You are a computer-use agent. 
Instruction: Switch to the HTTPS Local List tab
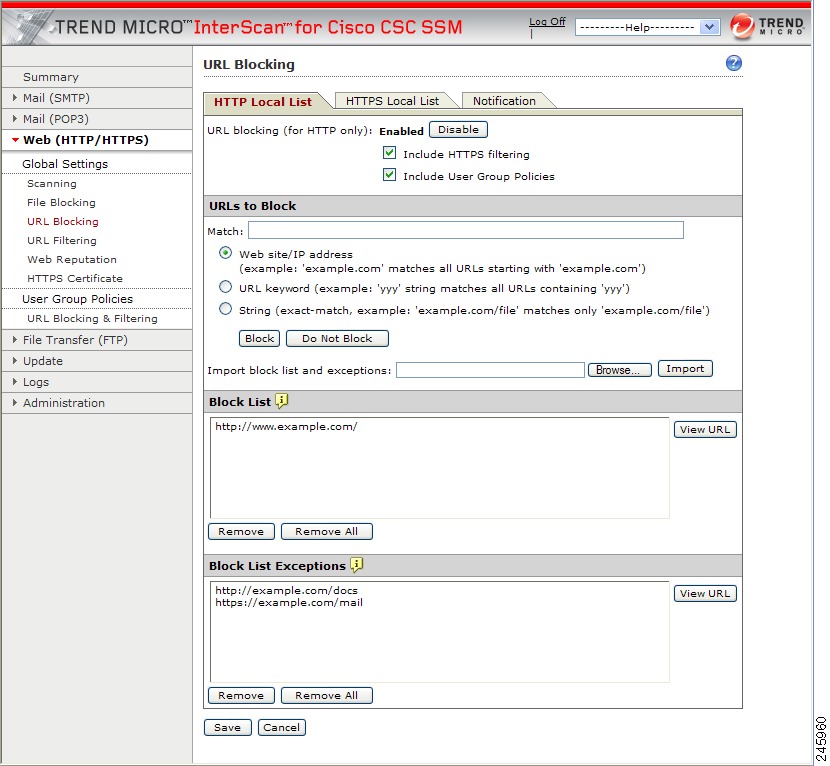tap(392, 101)
